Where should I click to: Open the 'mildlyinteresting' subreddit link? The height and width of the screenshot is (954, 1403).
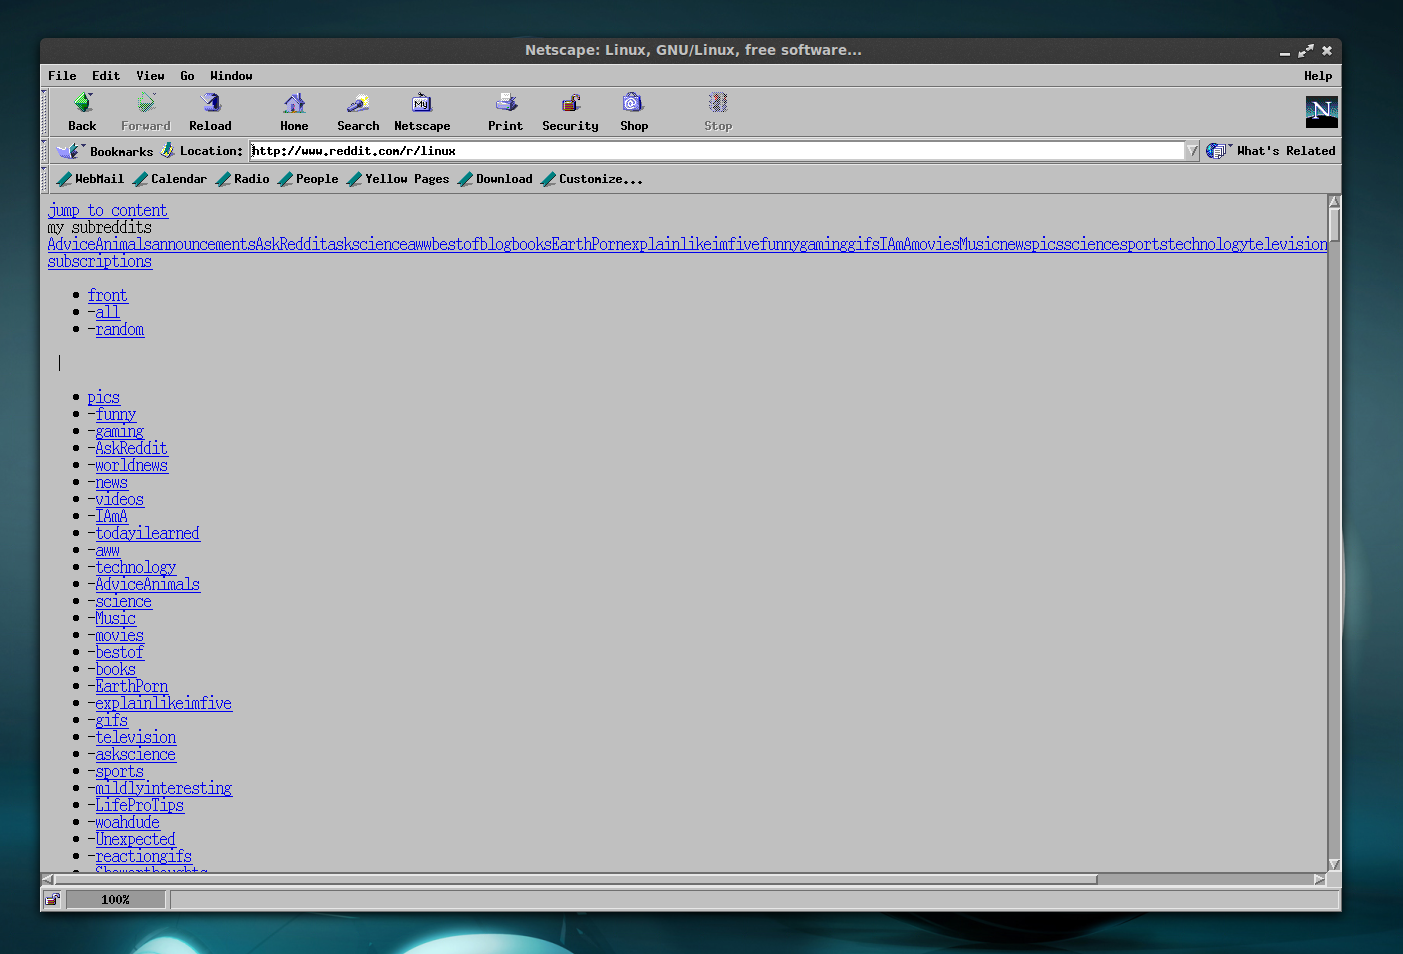(164, 789)
